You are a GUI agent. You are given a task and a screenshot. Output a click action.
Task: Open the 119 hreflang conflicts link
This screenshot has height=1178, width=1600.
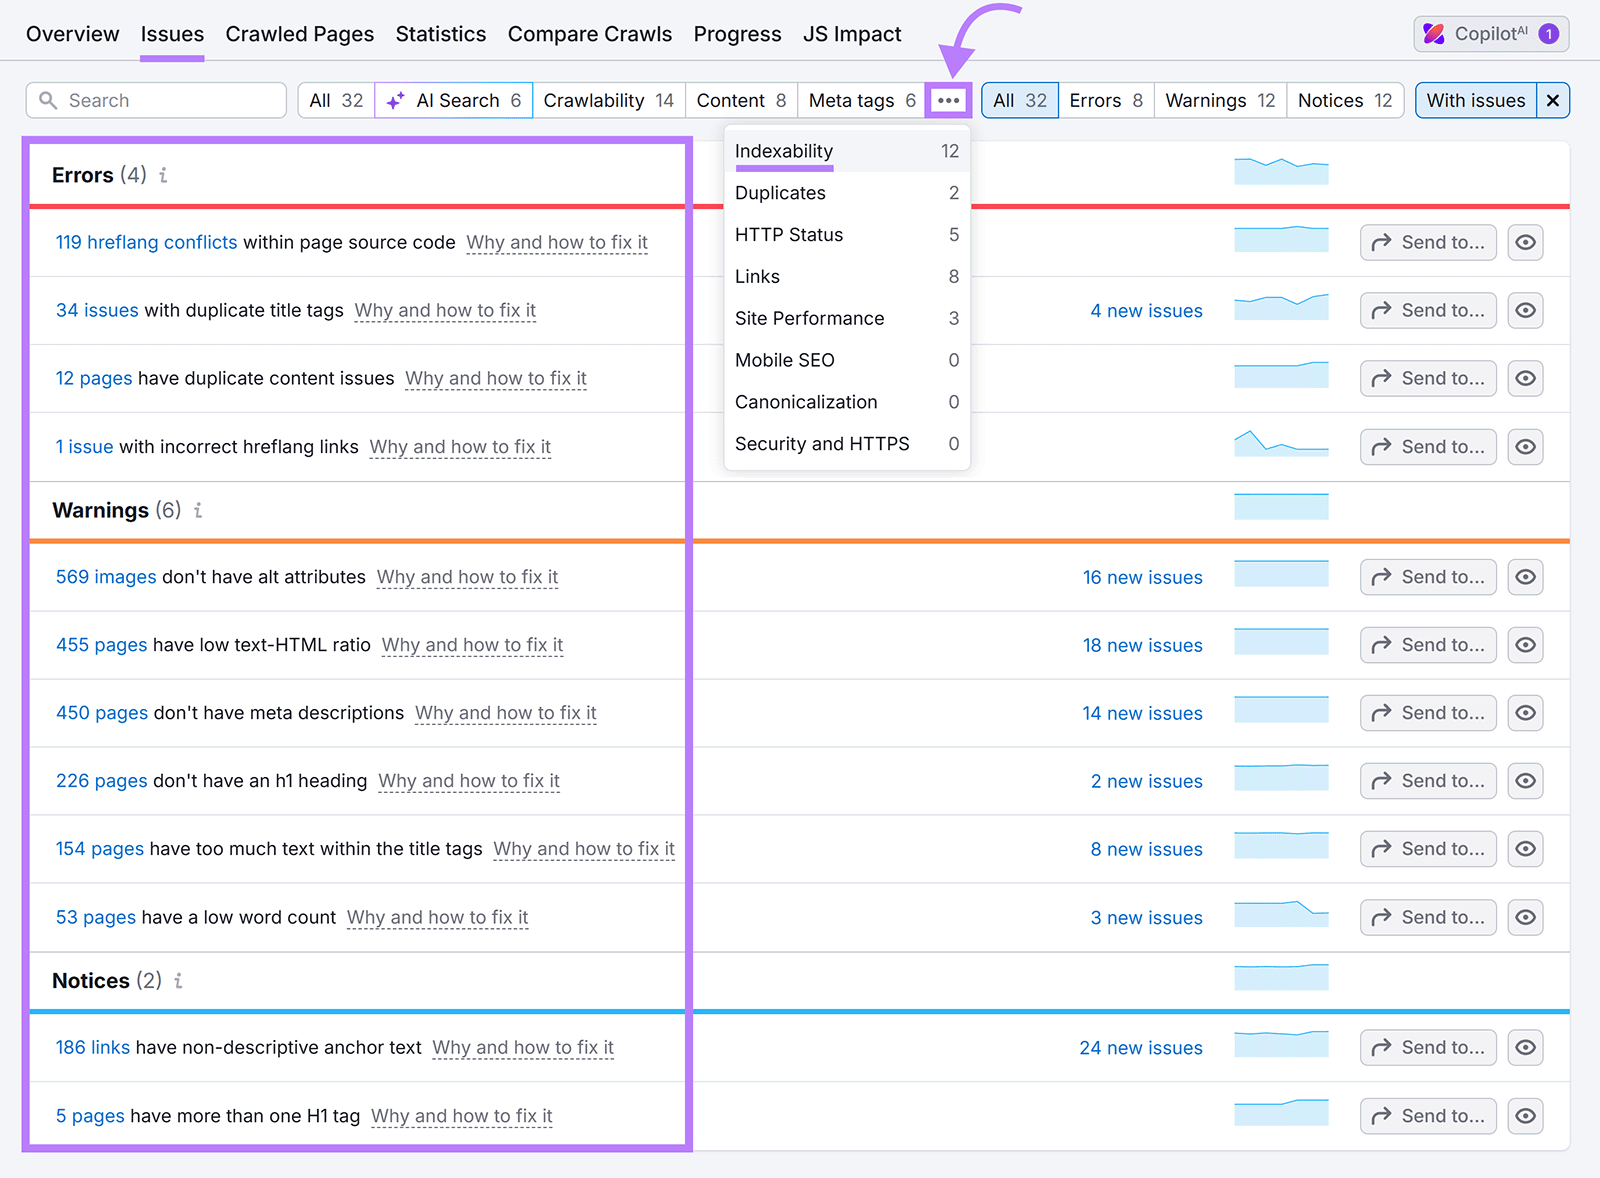[x=146, y=242]
